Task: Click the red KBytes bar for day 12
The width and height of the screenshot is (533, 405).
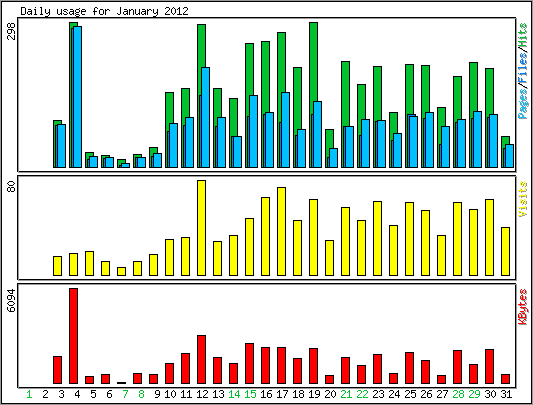Action: [x=202, y=359]
